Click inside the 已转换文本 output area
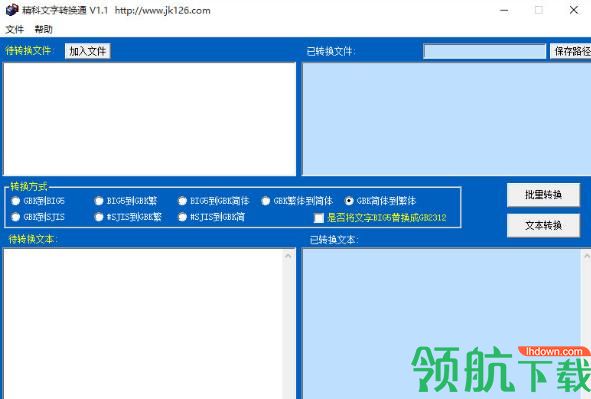Image resolution: width=591 pixels, height=399 pixels. [x=442, y=323]
